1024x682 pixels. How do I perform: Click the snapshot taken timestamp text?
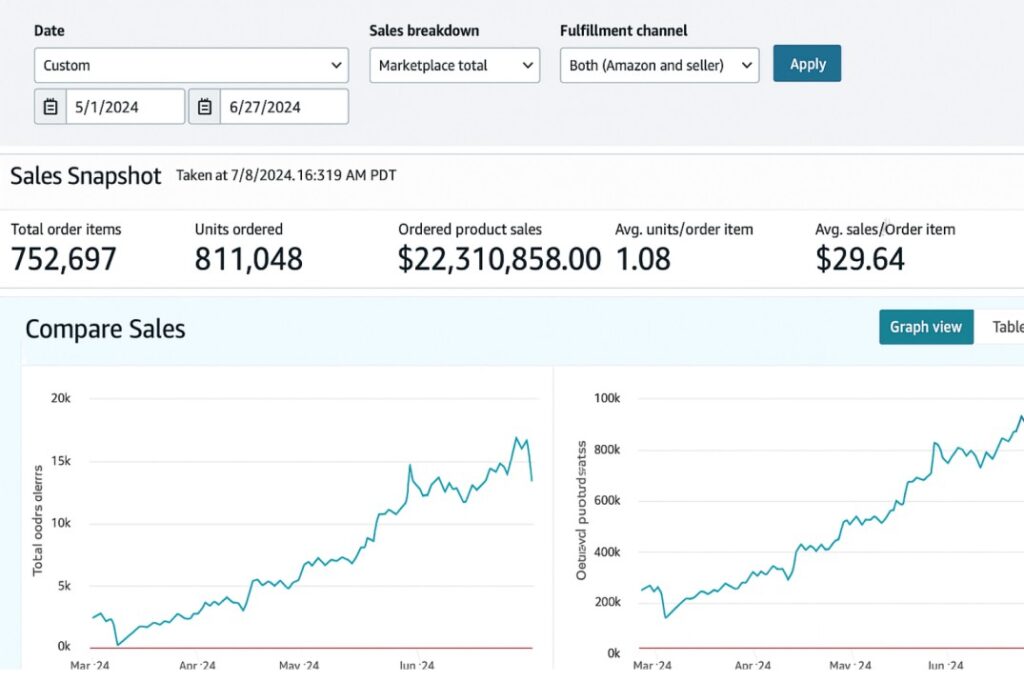[286, 175]
